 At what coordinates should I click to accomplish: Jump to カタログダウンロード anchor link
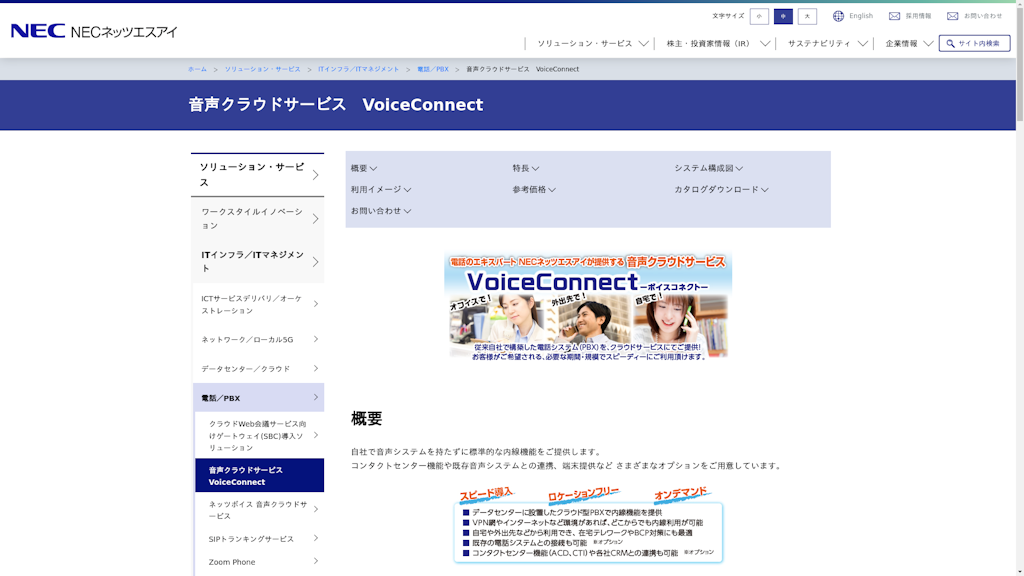click(720, 189)
